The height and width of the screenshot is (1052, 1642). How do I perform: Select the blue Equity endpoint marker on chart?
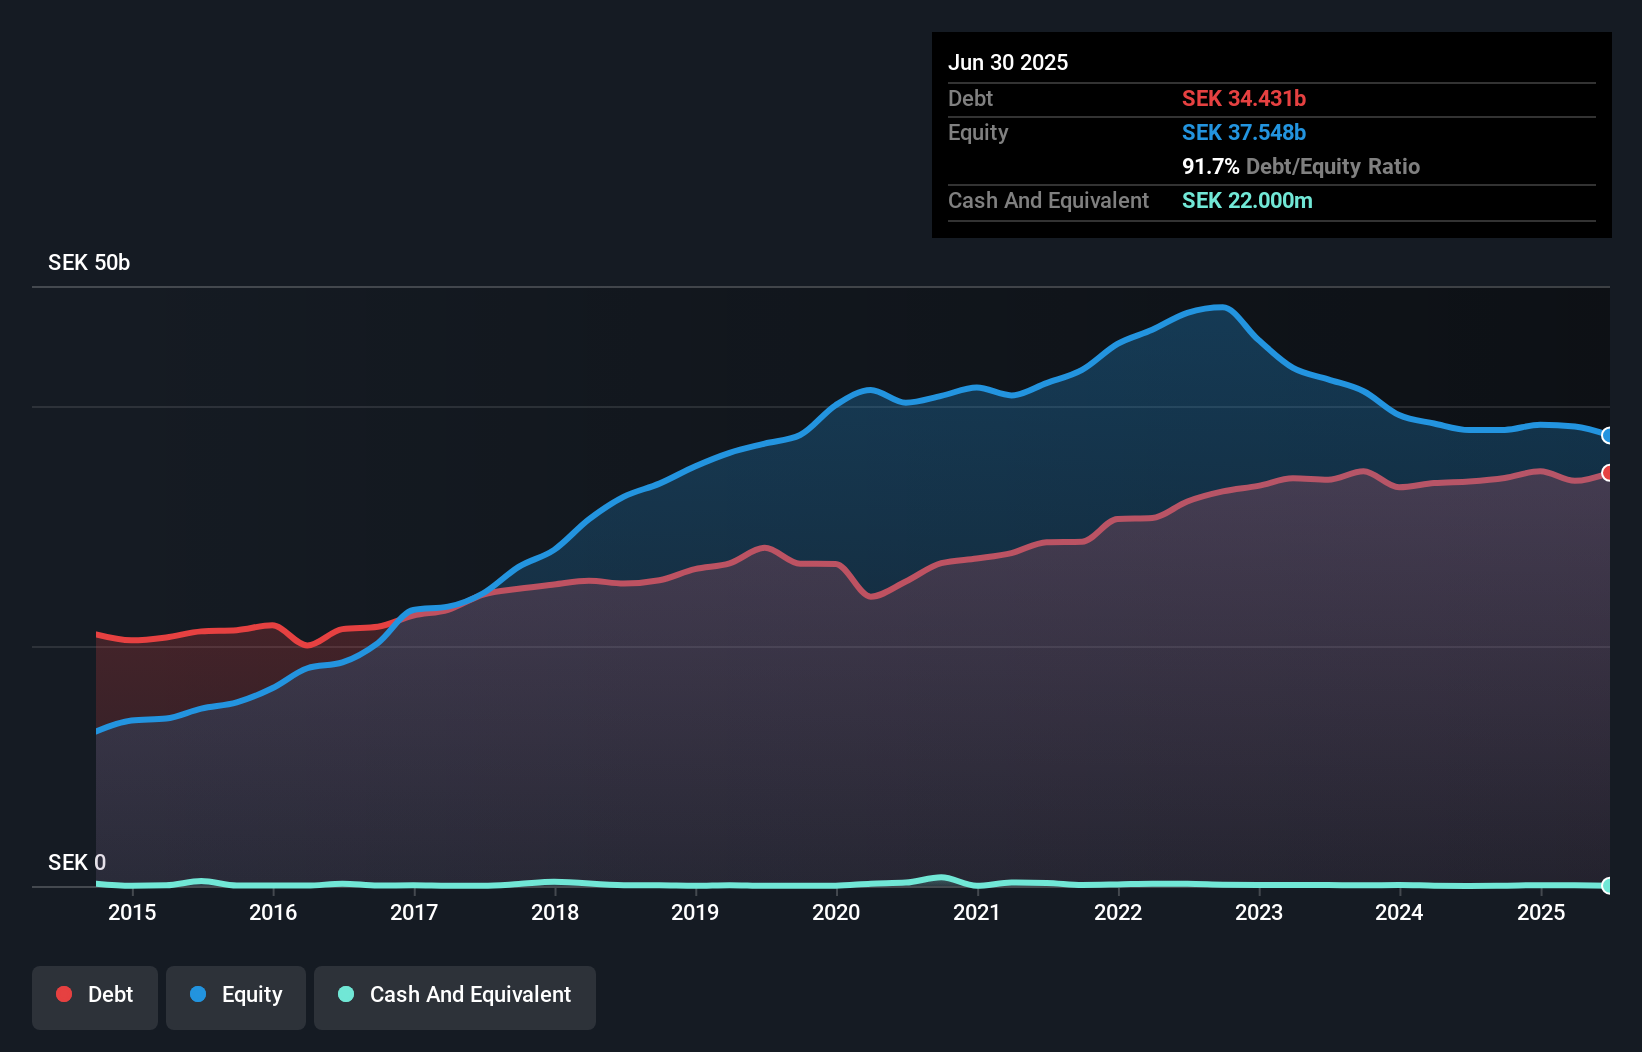point(1608,436)
